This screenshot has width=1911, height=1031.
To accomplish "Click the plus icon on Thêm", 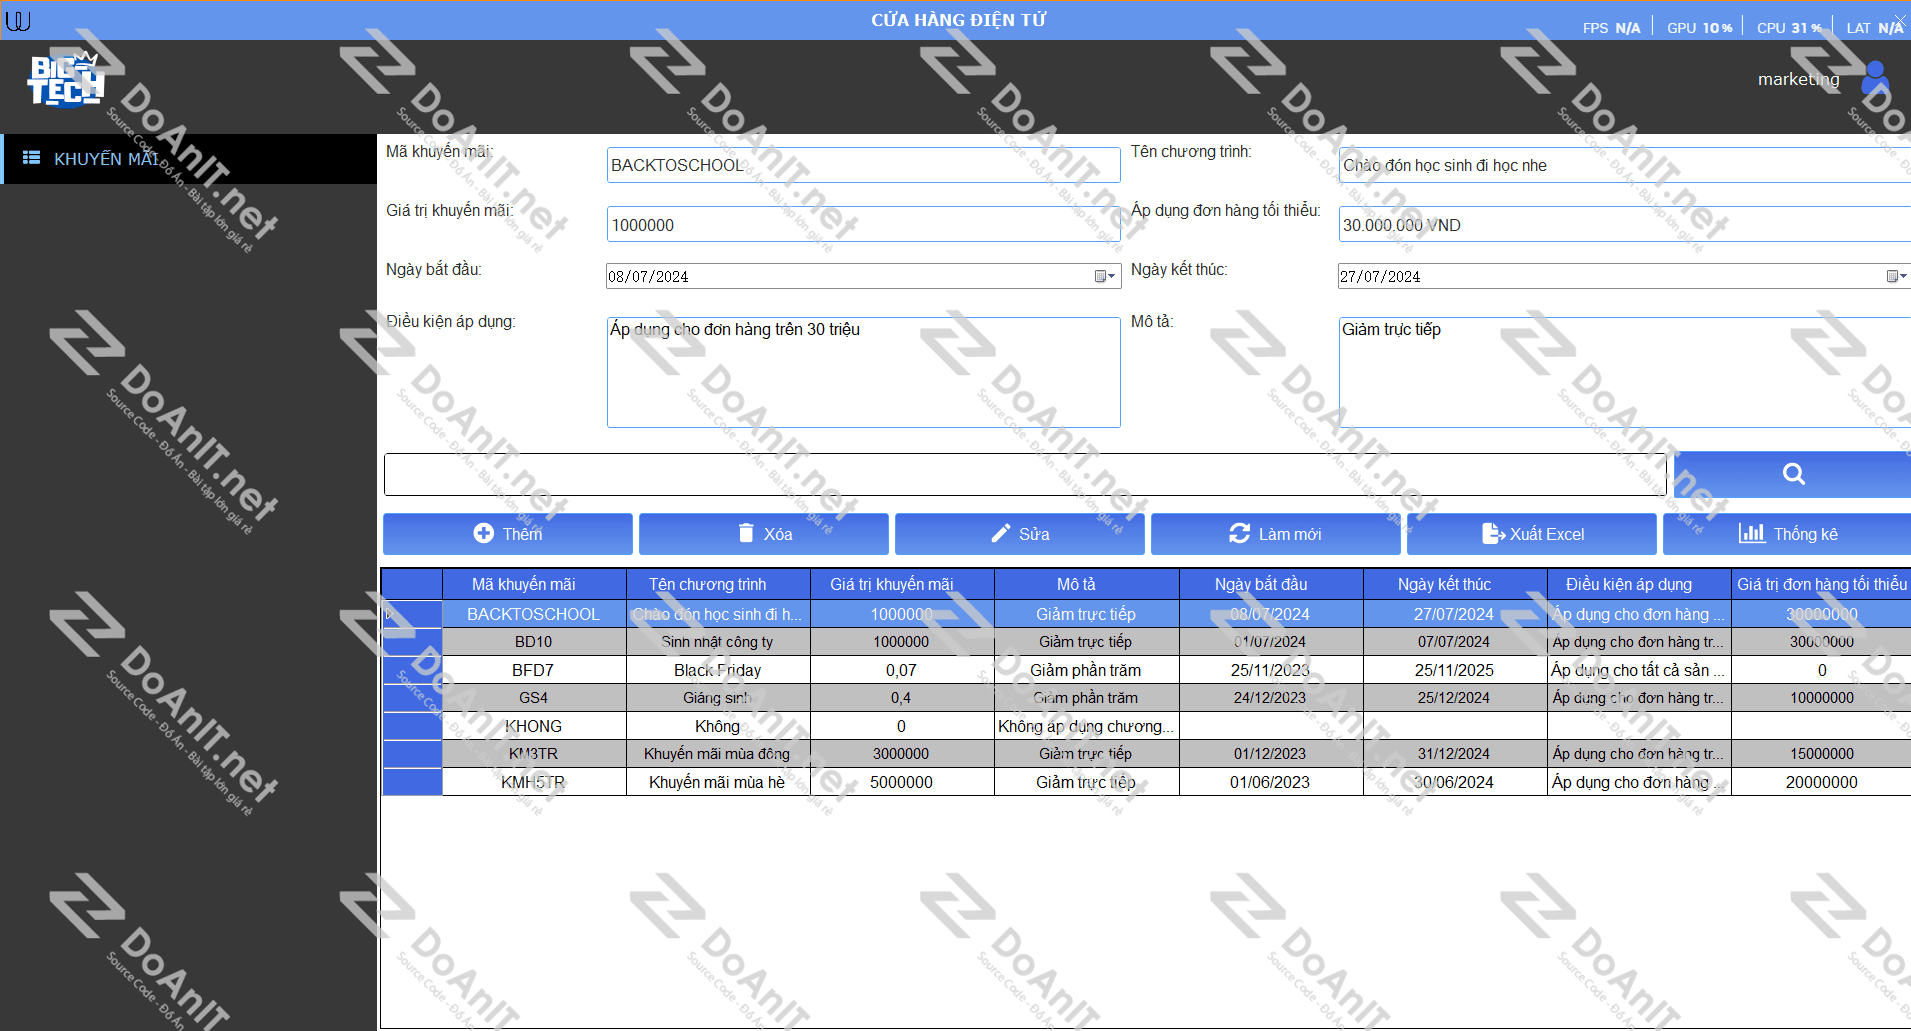I will 483,534.
